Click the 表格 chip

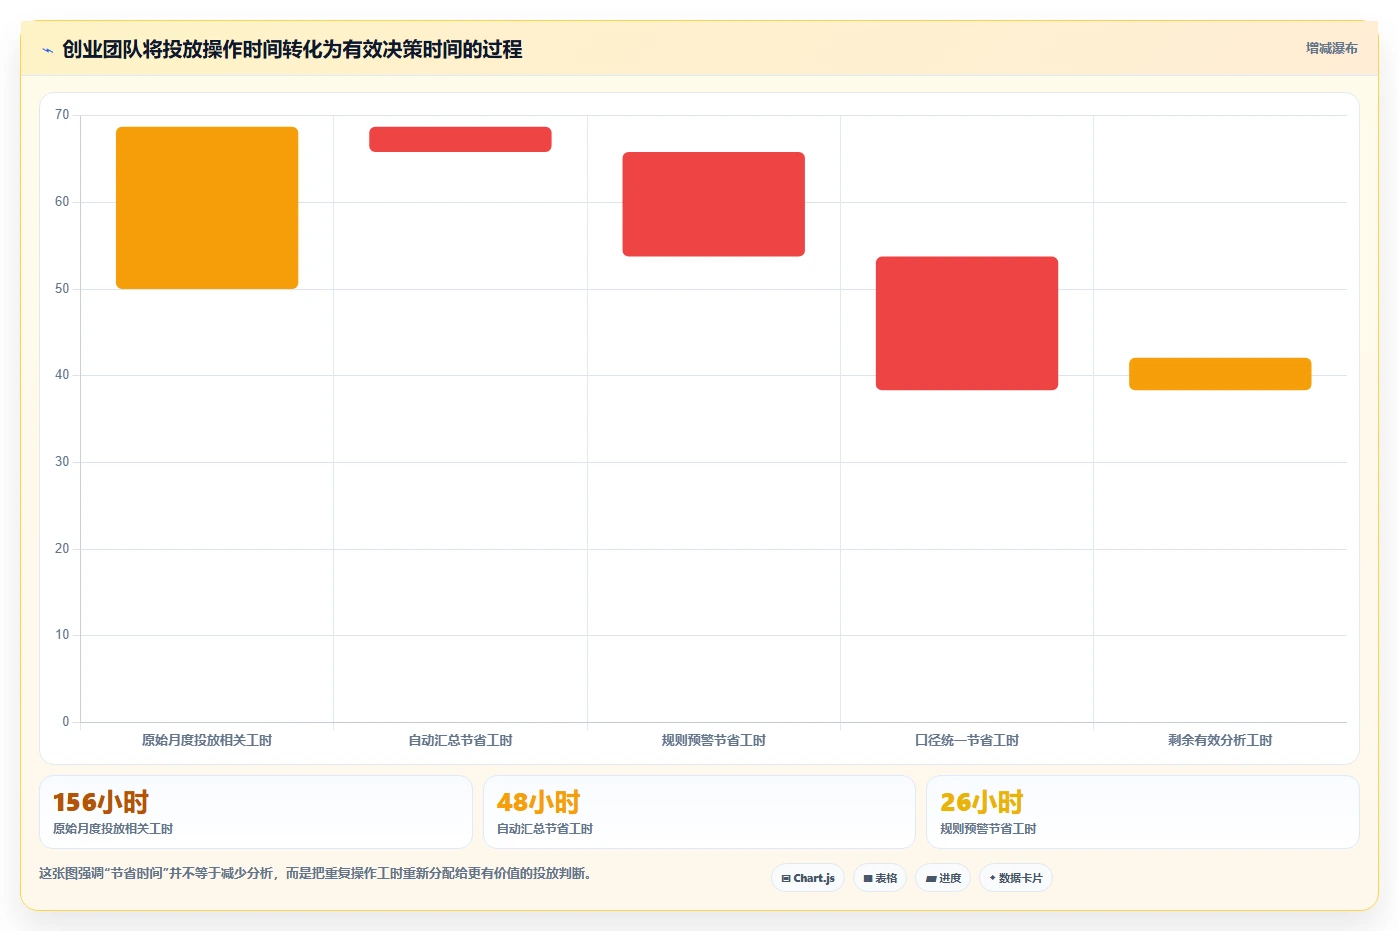point(880,878)
